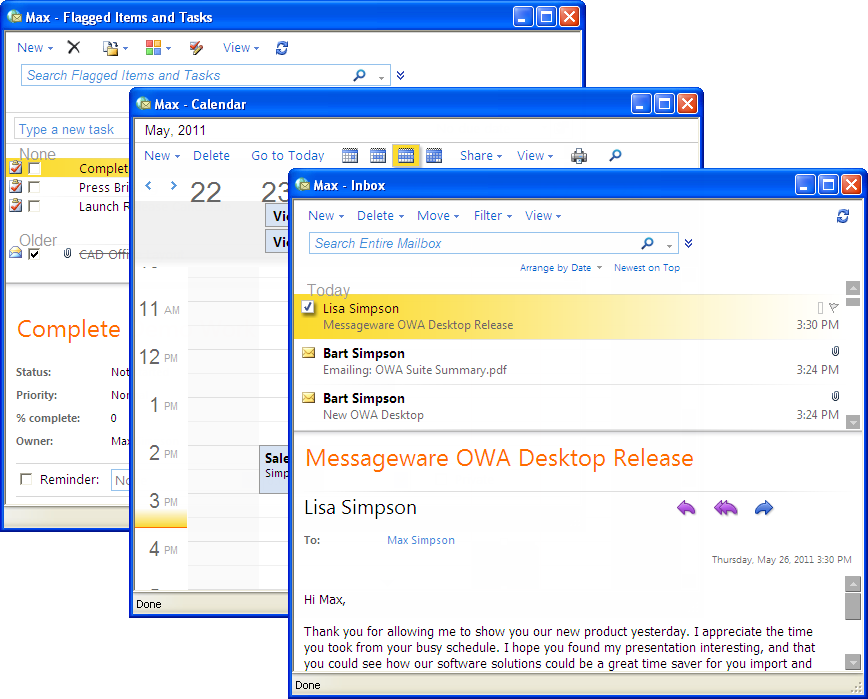Open the Share dropdown in the Calendar
The image size is (868, 699).
481,156
